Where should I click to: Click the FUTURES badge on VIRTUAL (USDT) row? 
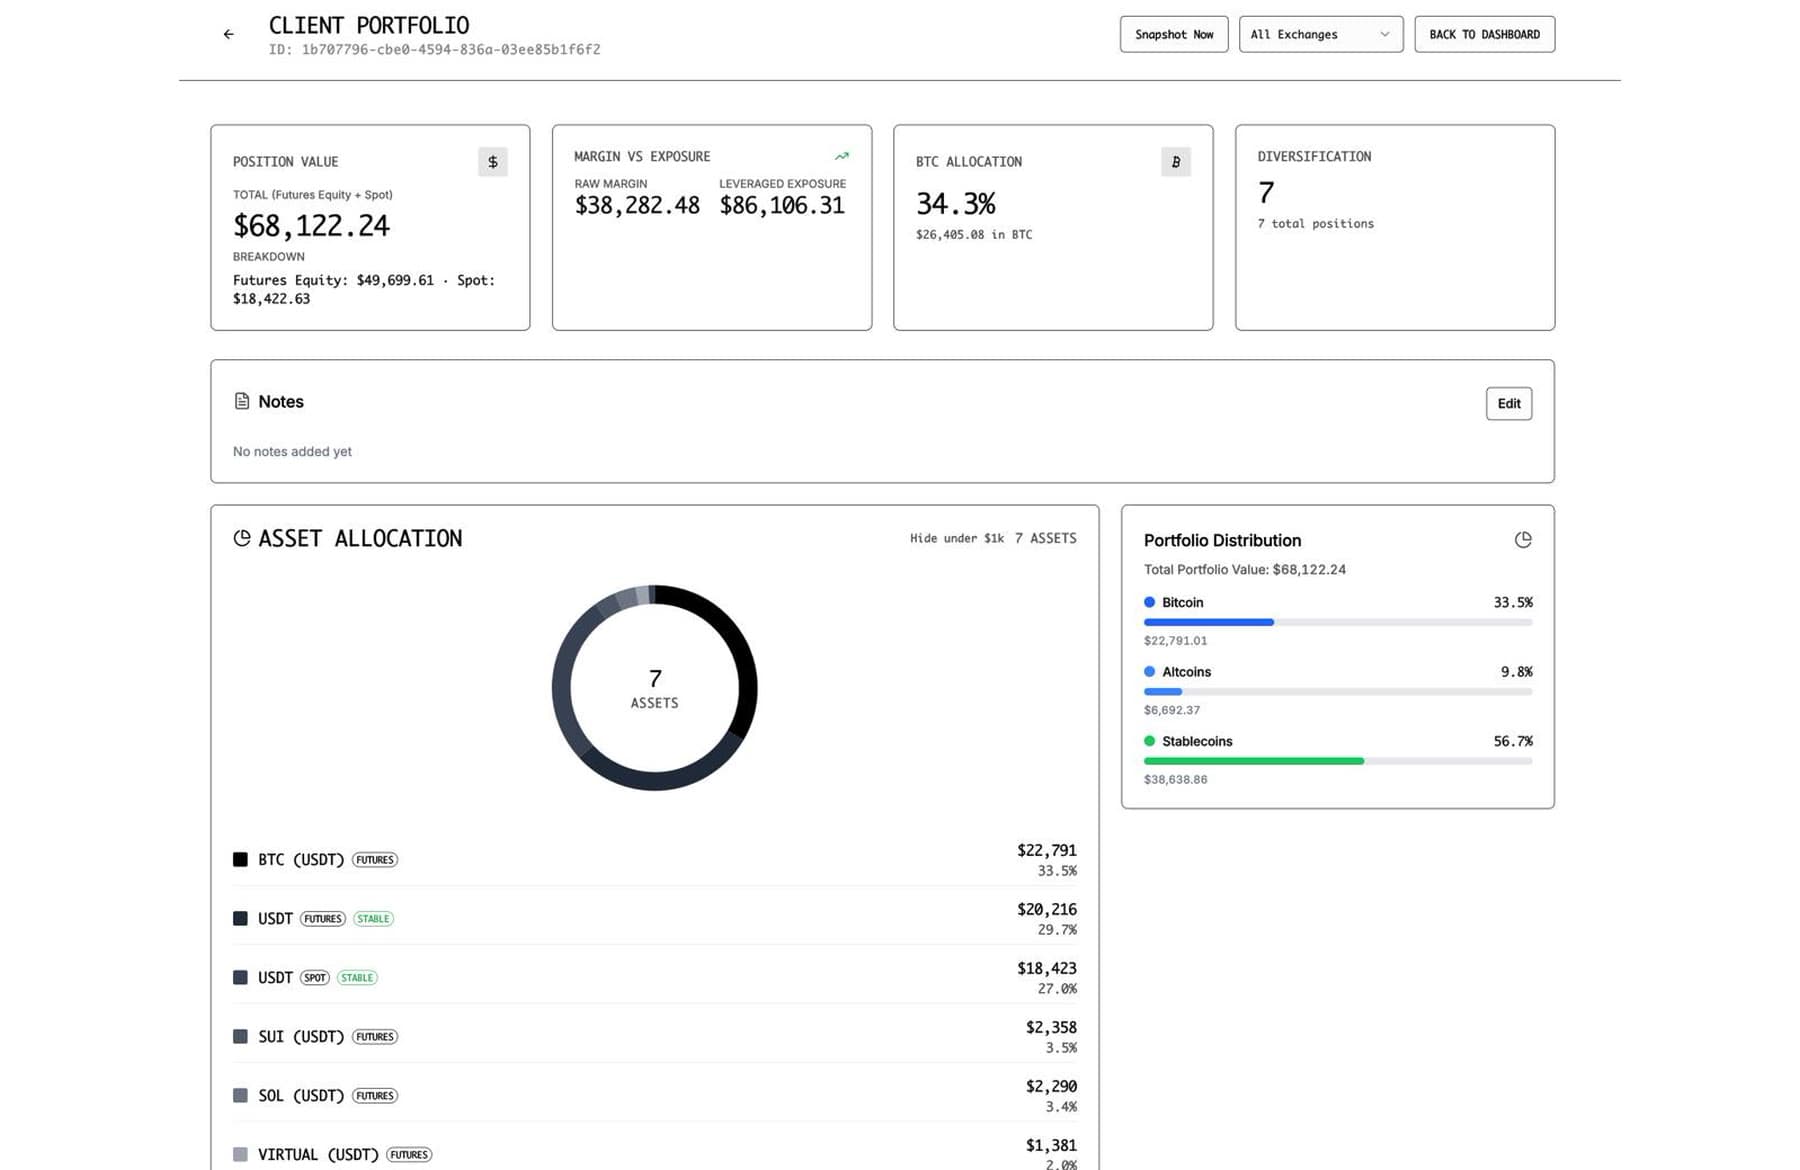click(x=409, y=1155)
